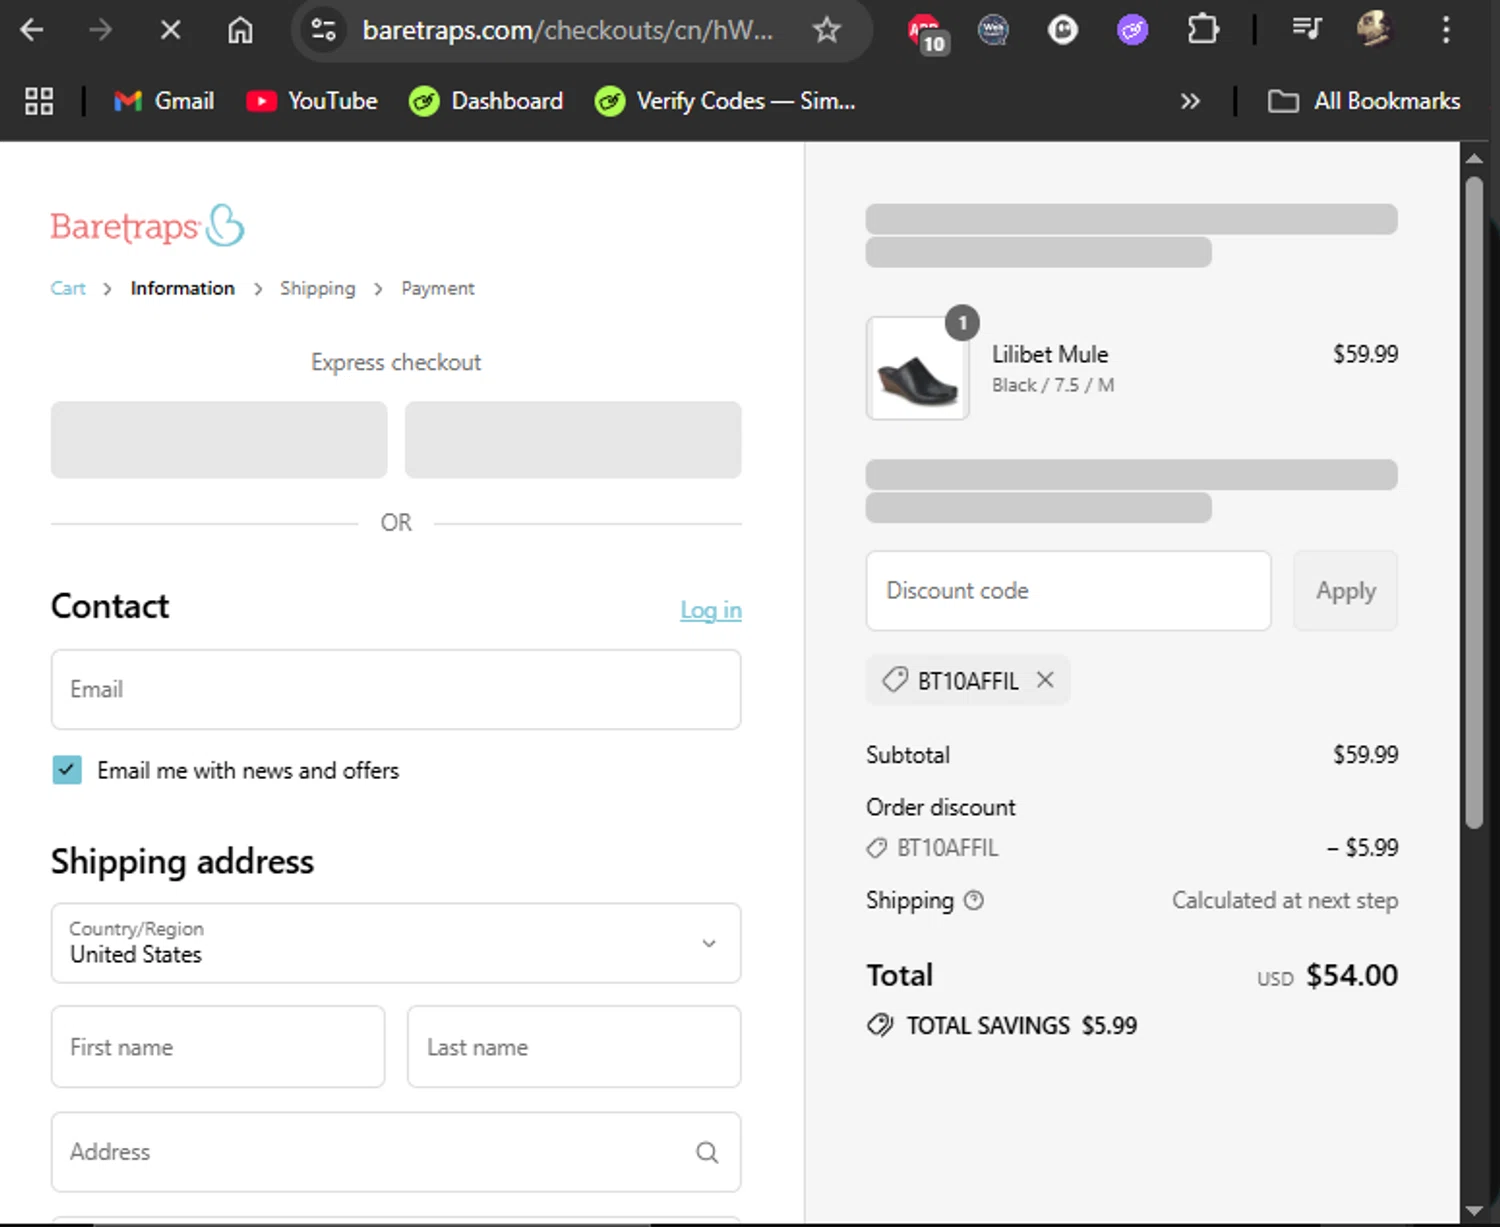The image size is (1500, 1227).
Task: Remove the BT10AFFIL discount code
Action: tap(1045, 680)
